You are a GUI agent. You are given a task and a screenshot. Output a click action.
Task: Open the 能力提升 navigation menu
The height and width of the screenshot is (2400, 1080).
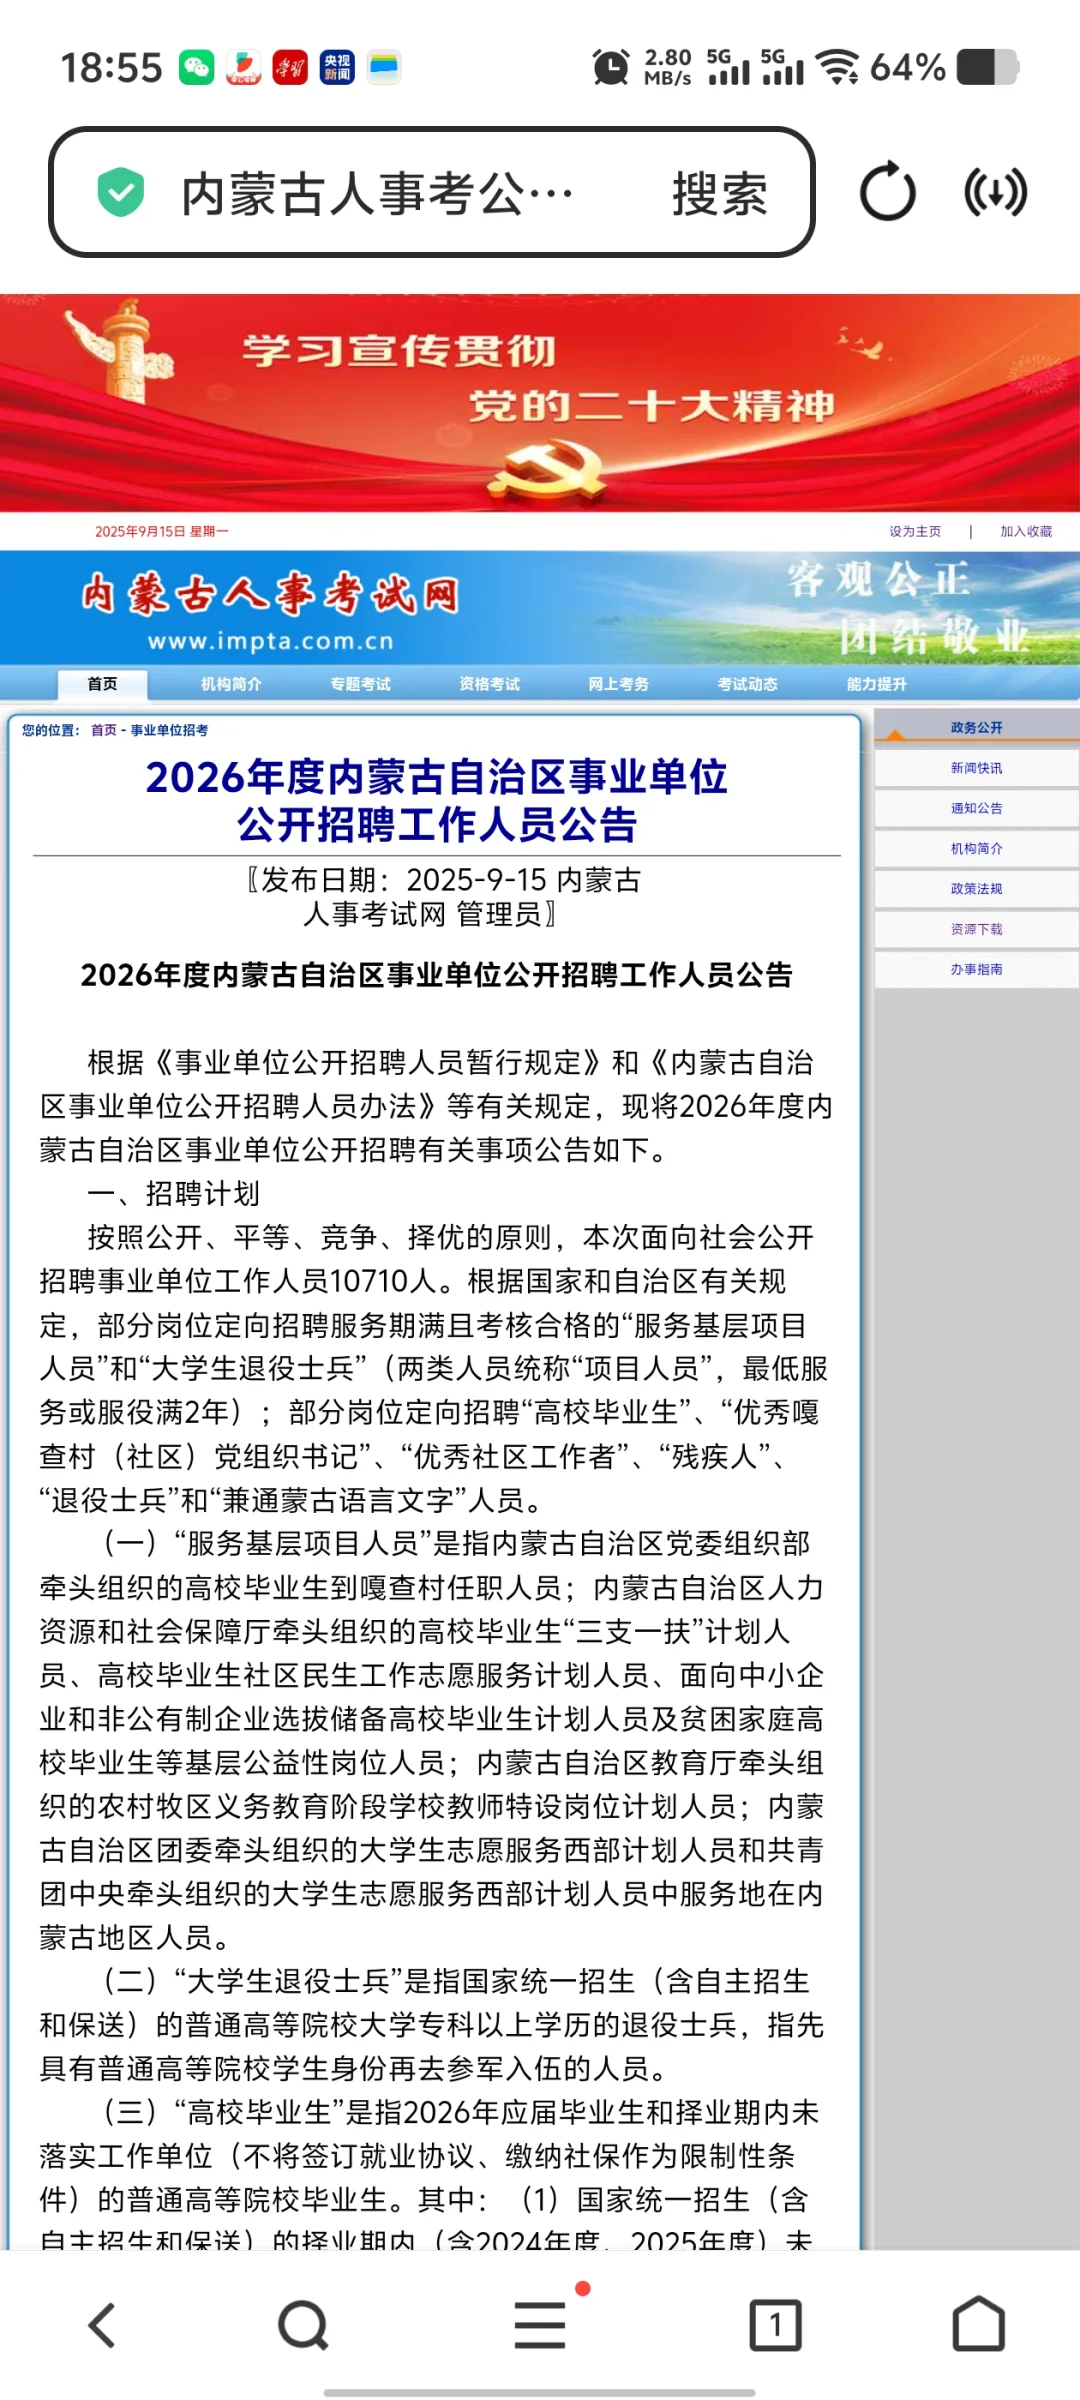[x=876, y=684]
